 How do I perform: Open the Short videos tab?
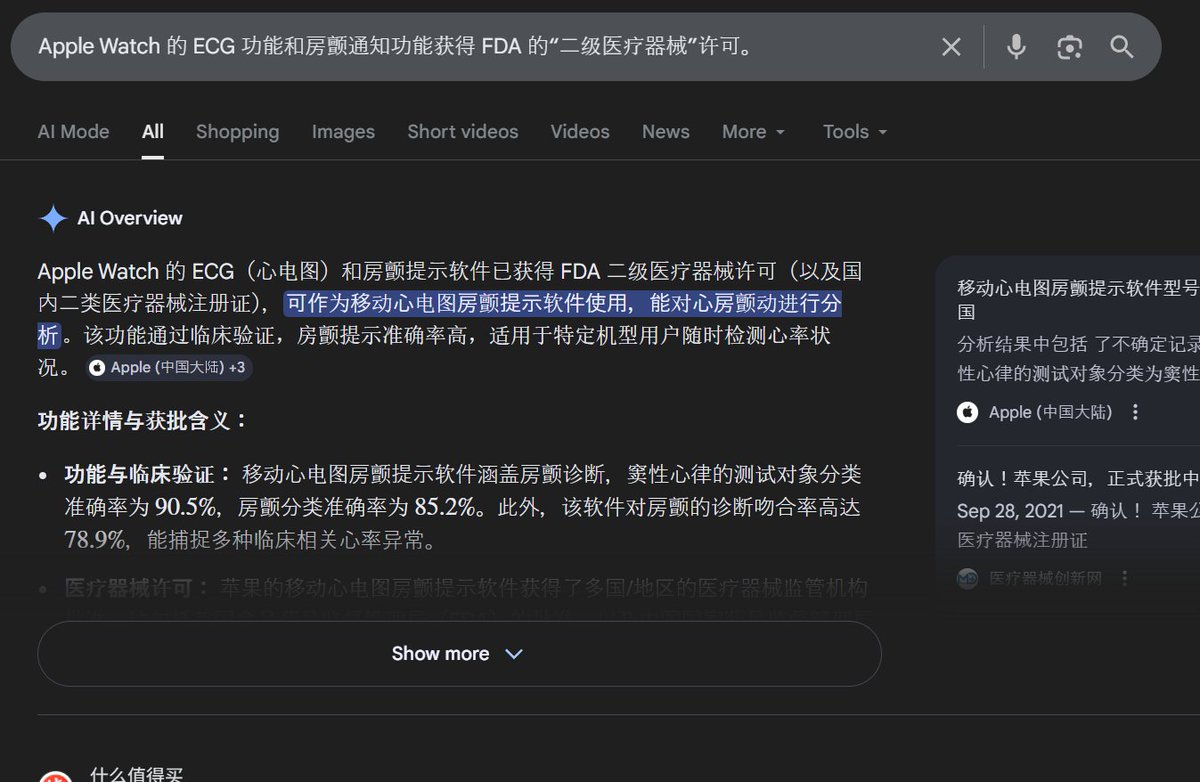(463, 132)
